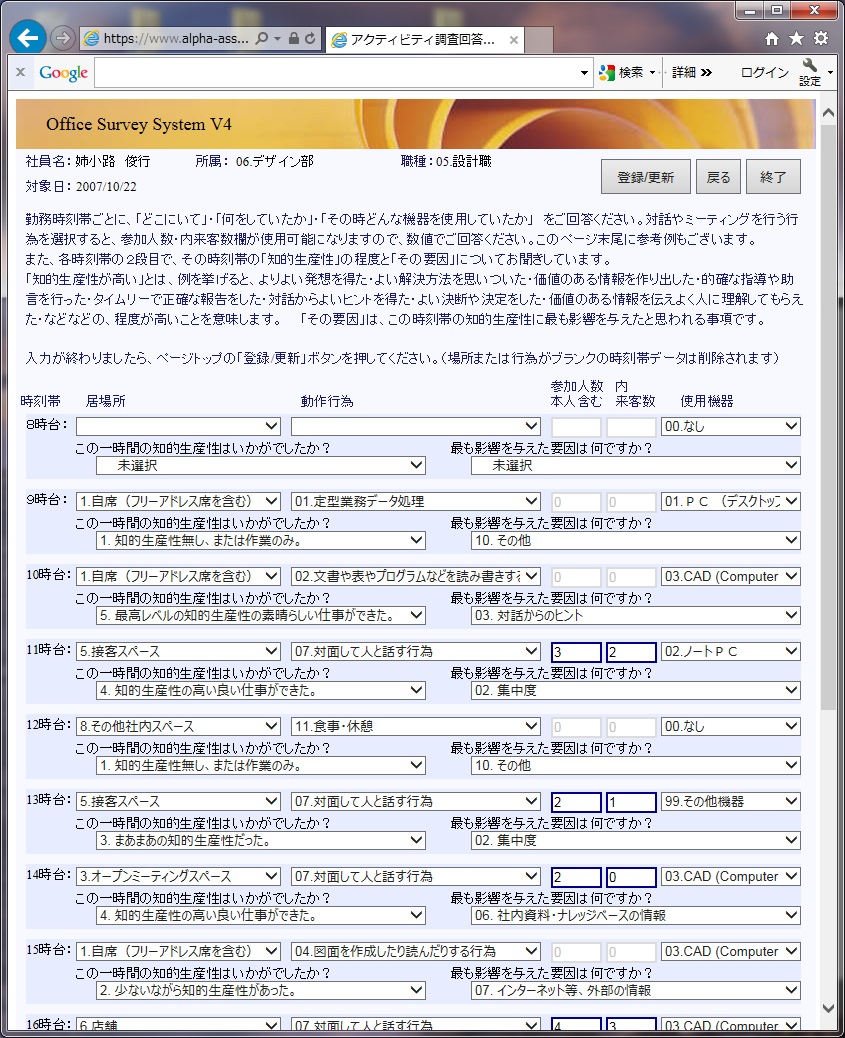
Task: Open 8時台 居場所 dropdown
Action: click(x=178, y=426)
